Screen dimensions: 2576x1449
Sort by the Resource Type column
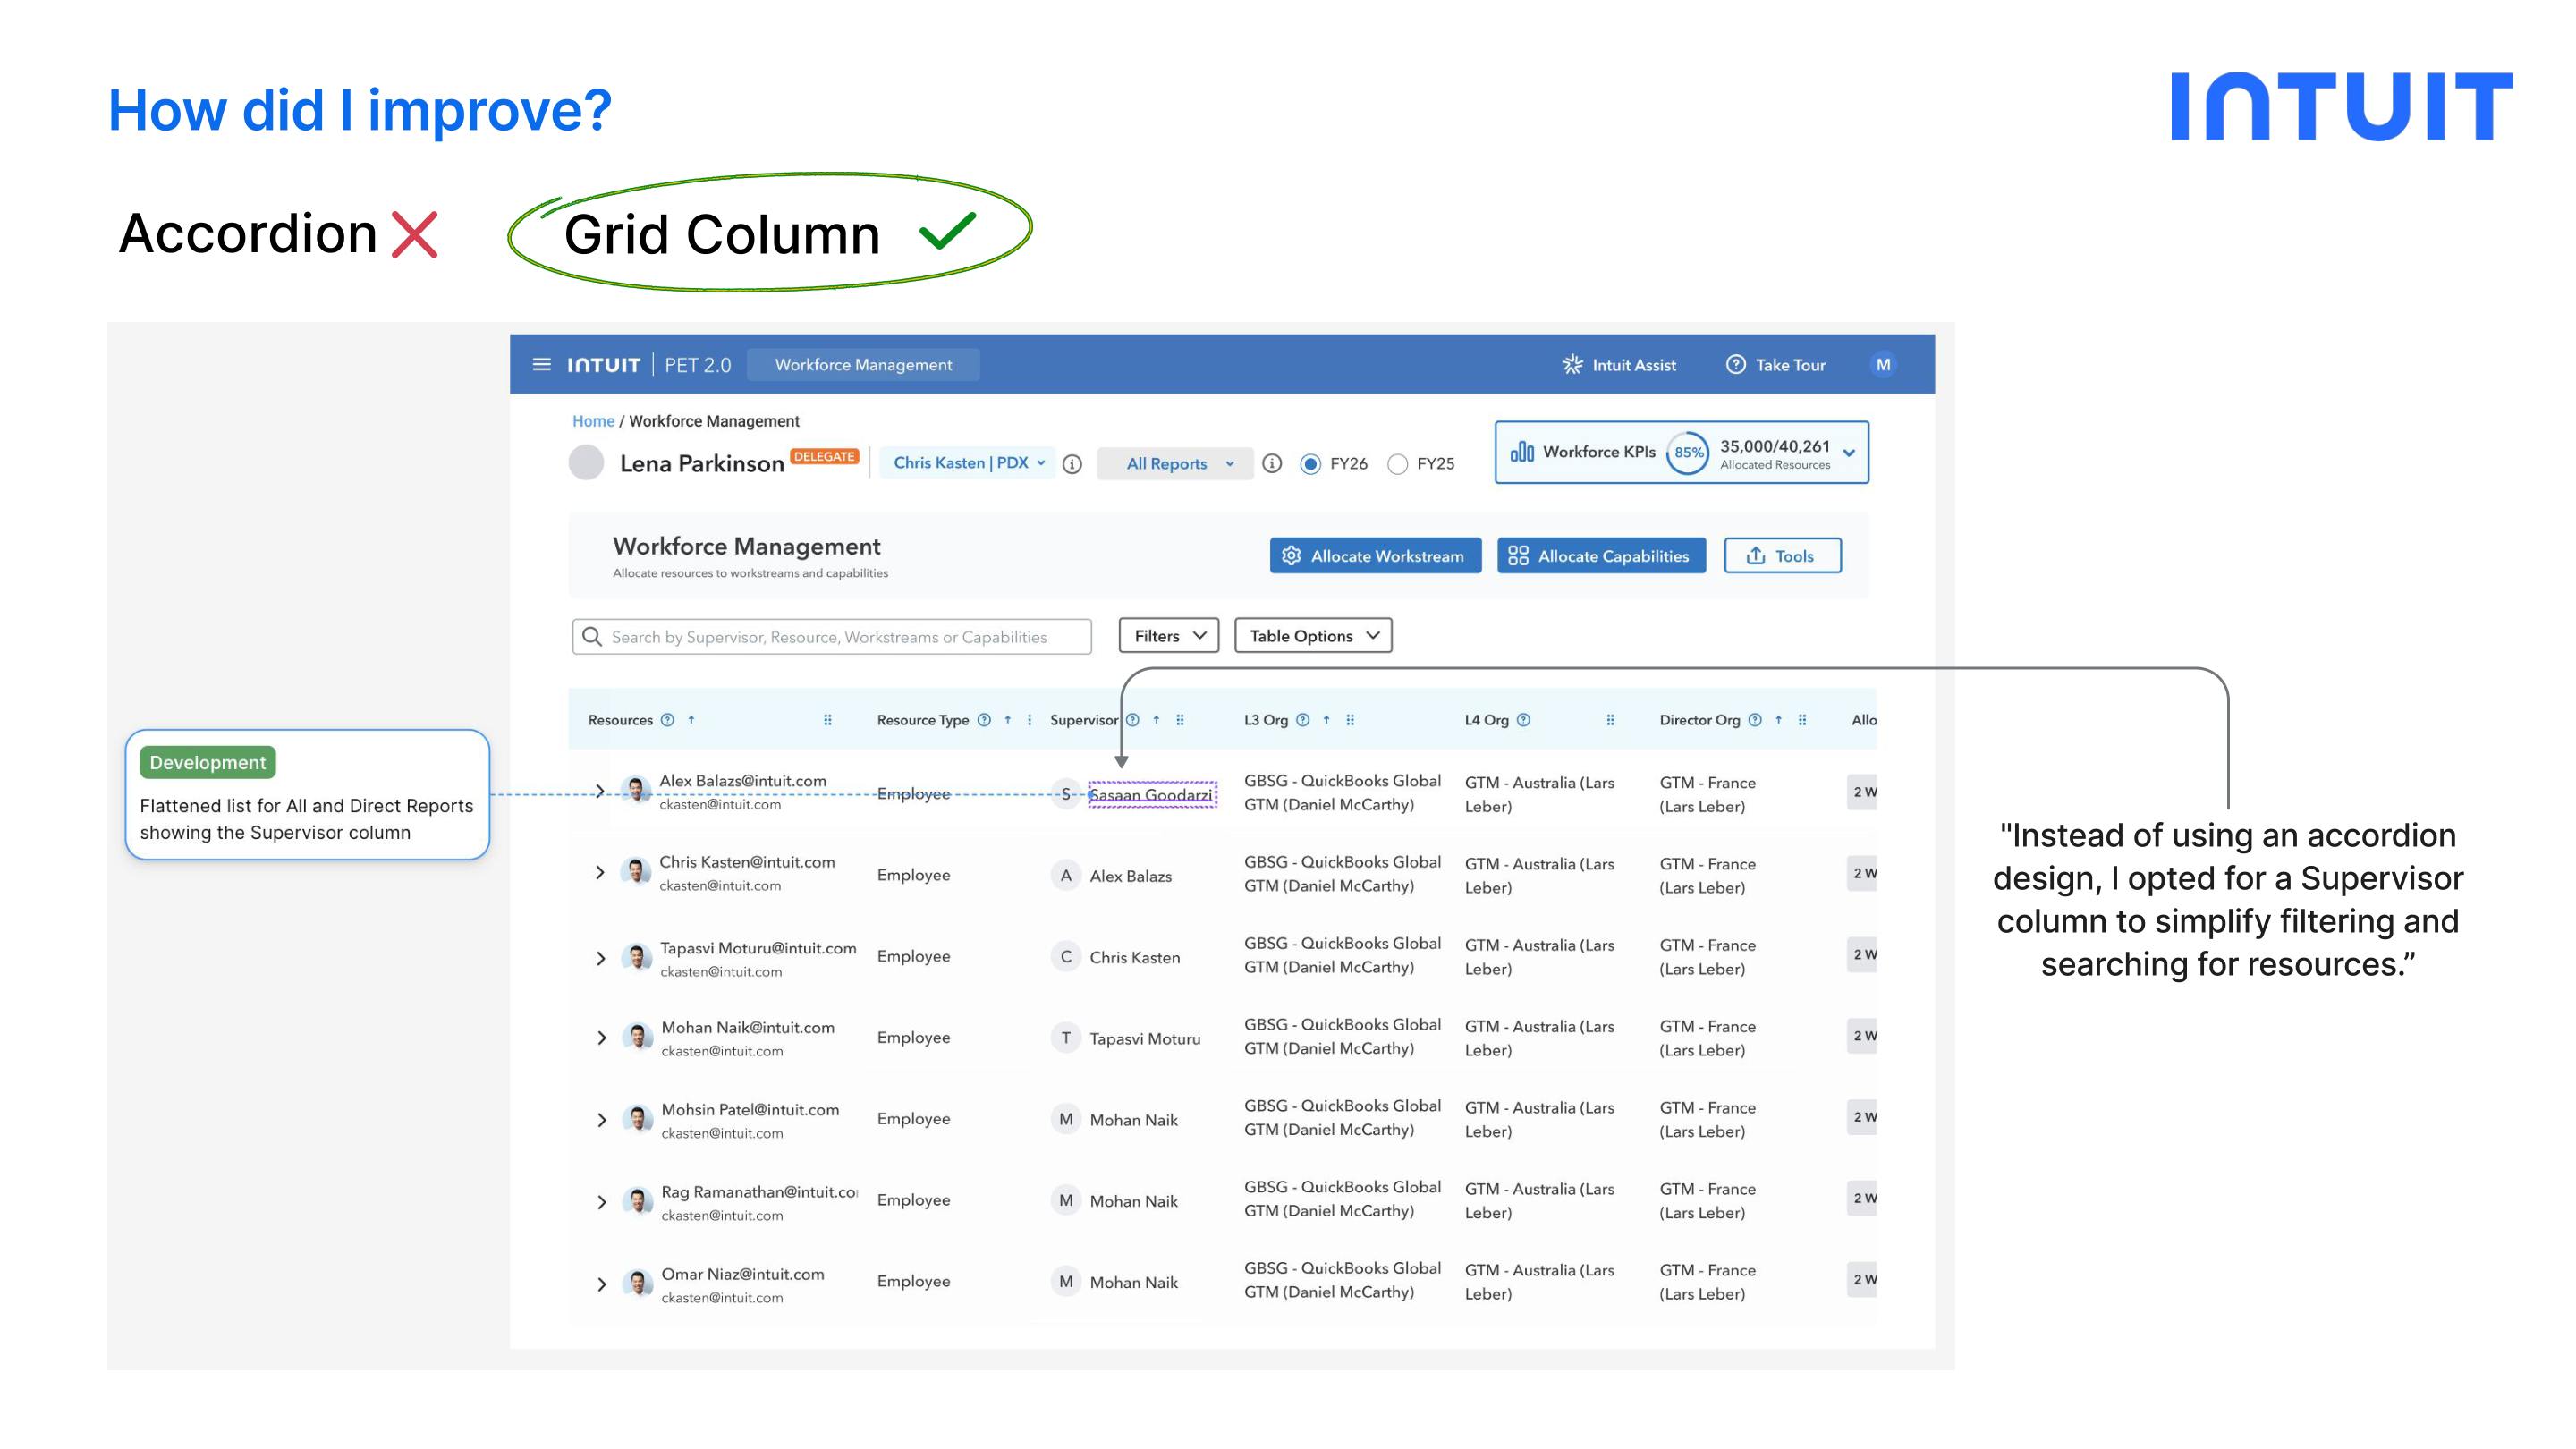coord(1008,720)
